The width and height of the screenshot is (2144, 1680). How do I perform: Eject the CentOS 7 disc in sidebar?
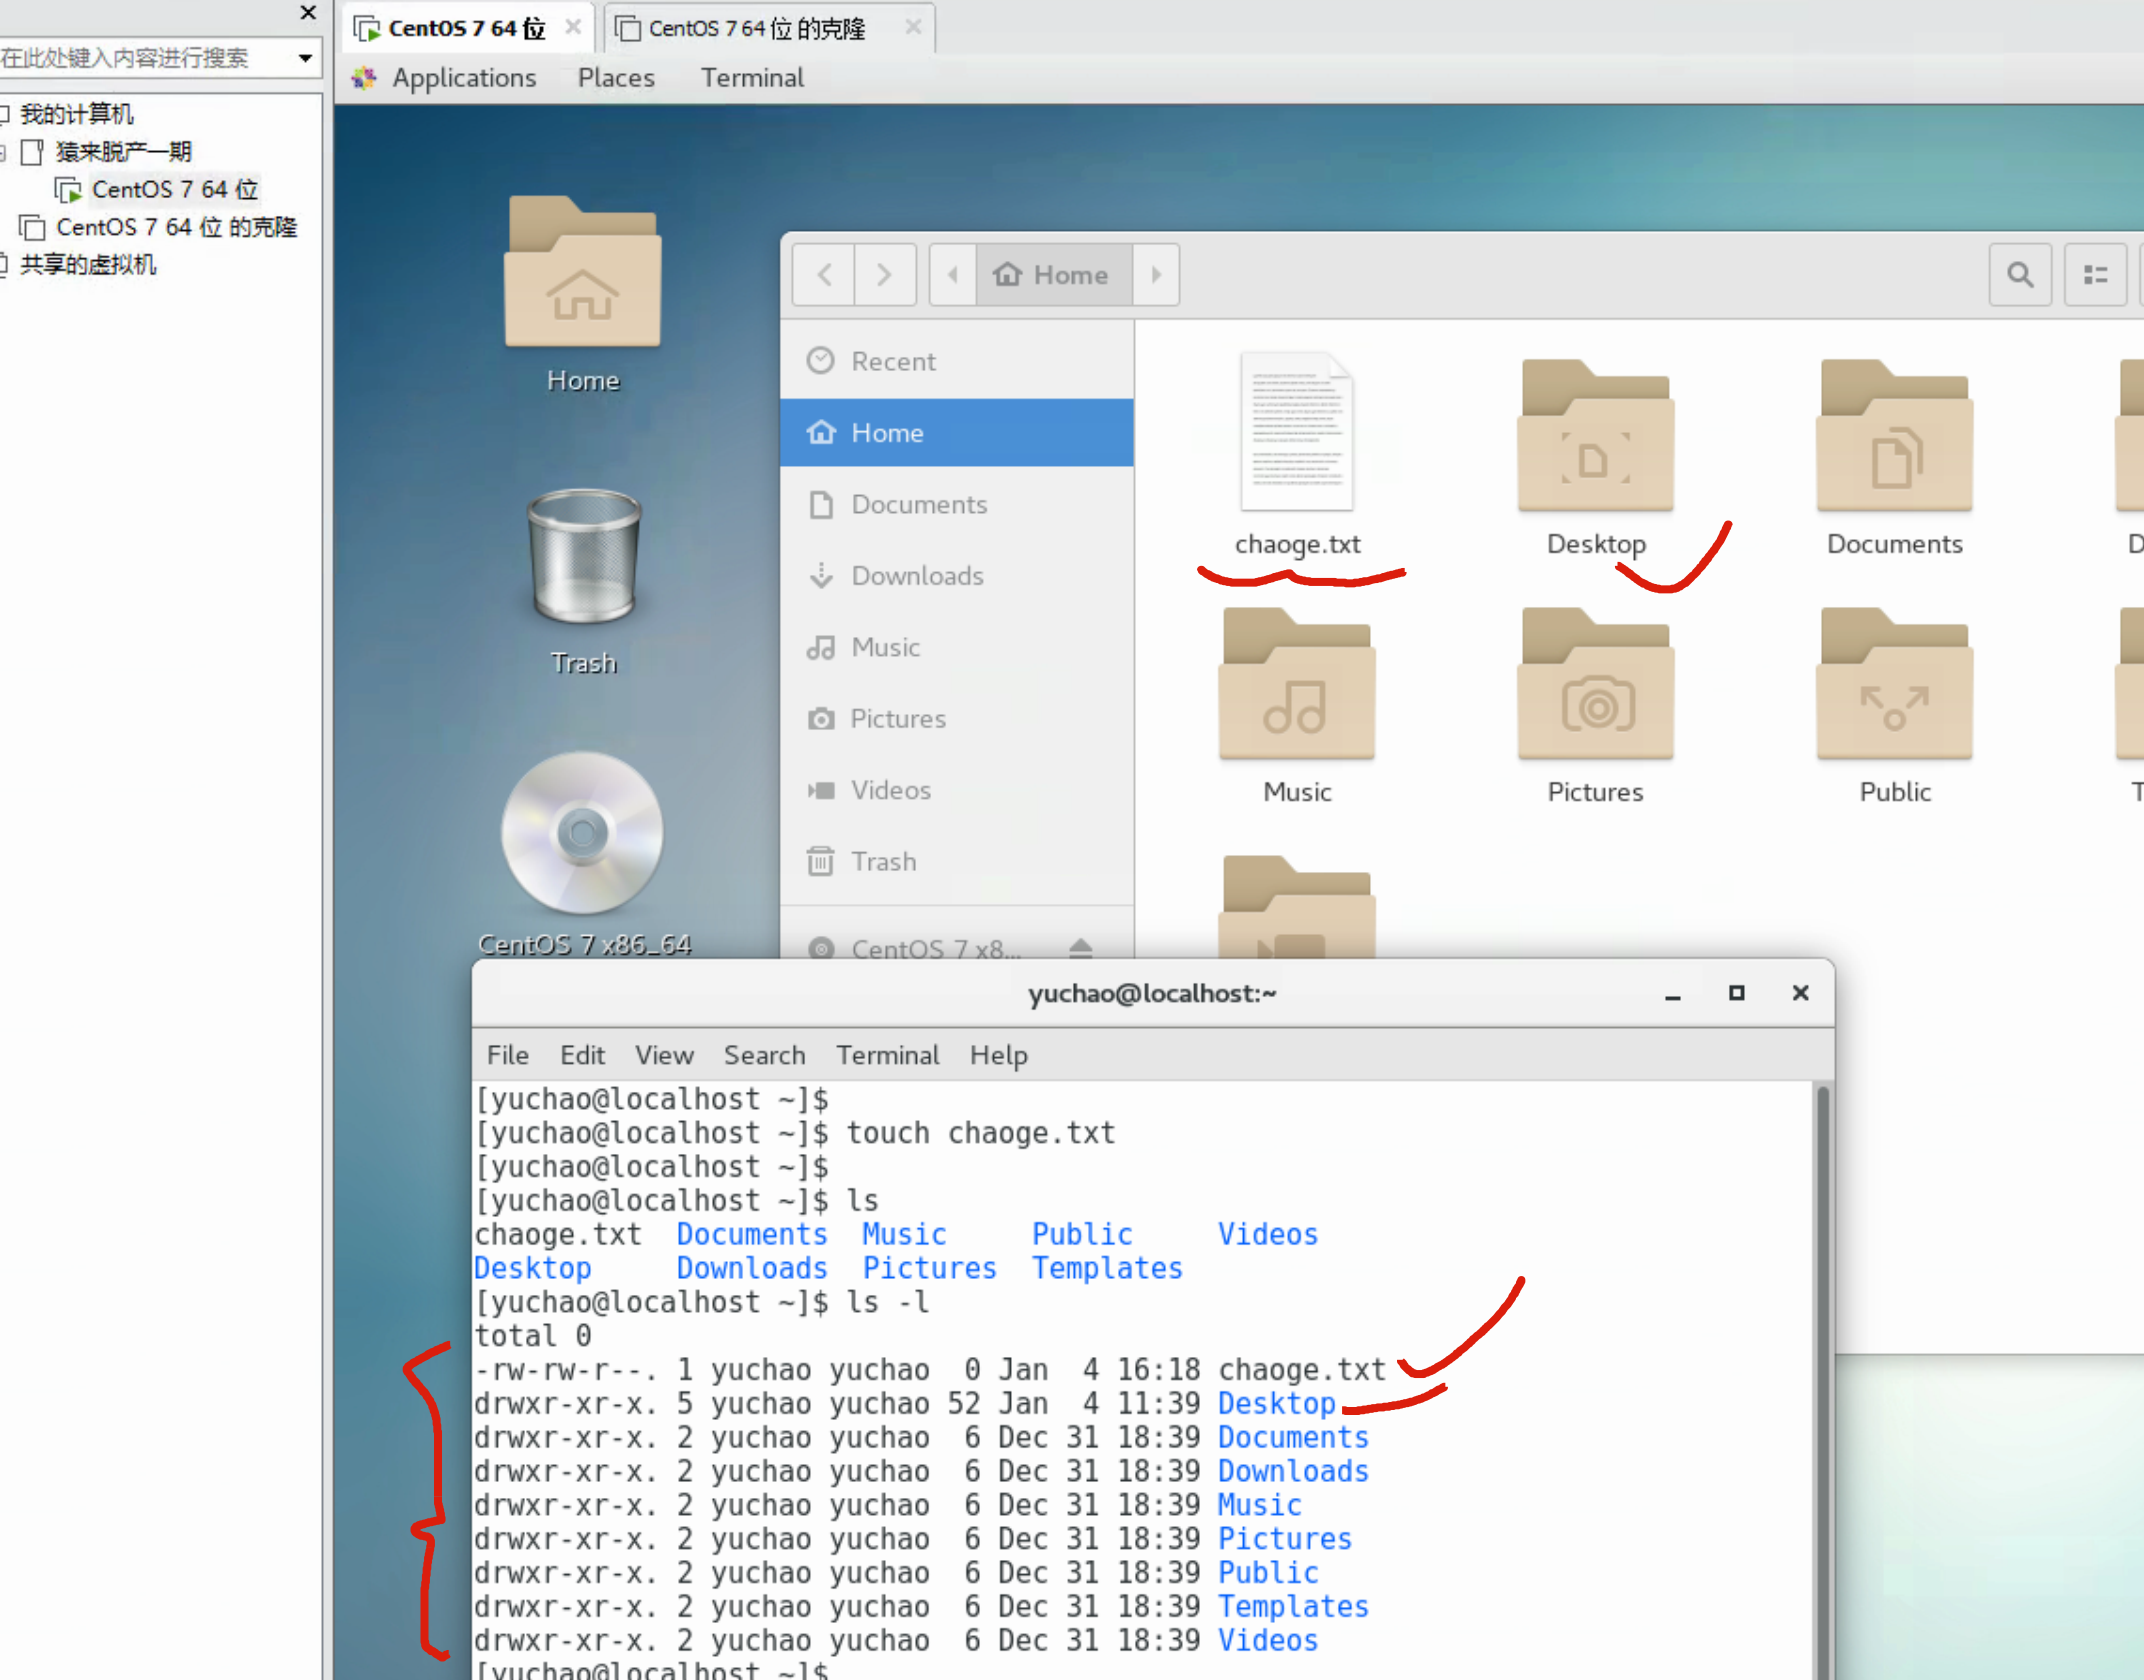pyautogui.click(x=1080, y=947)
